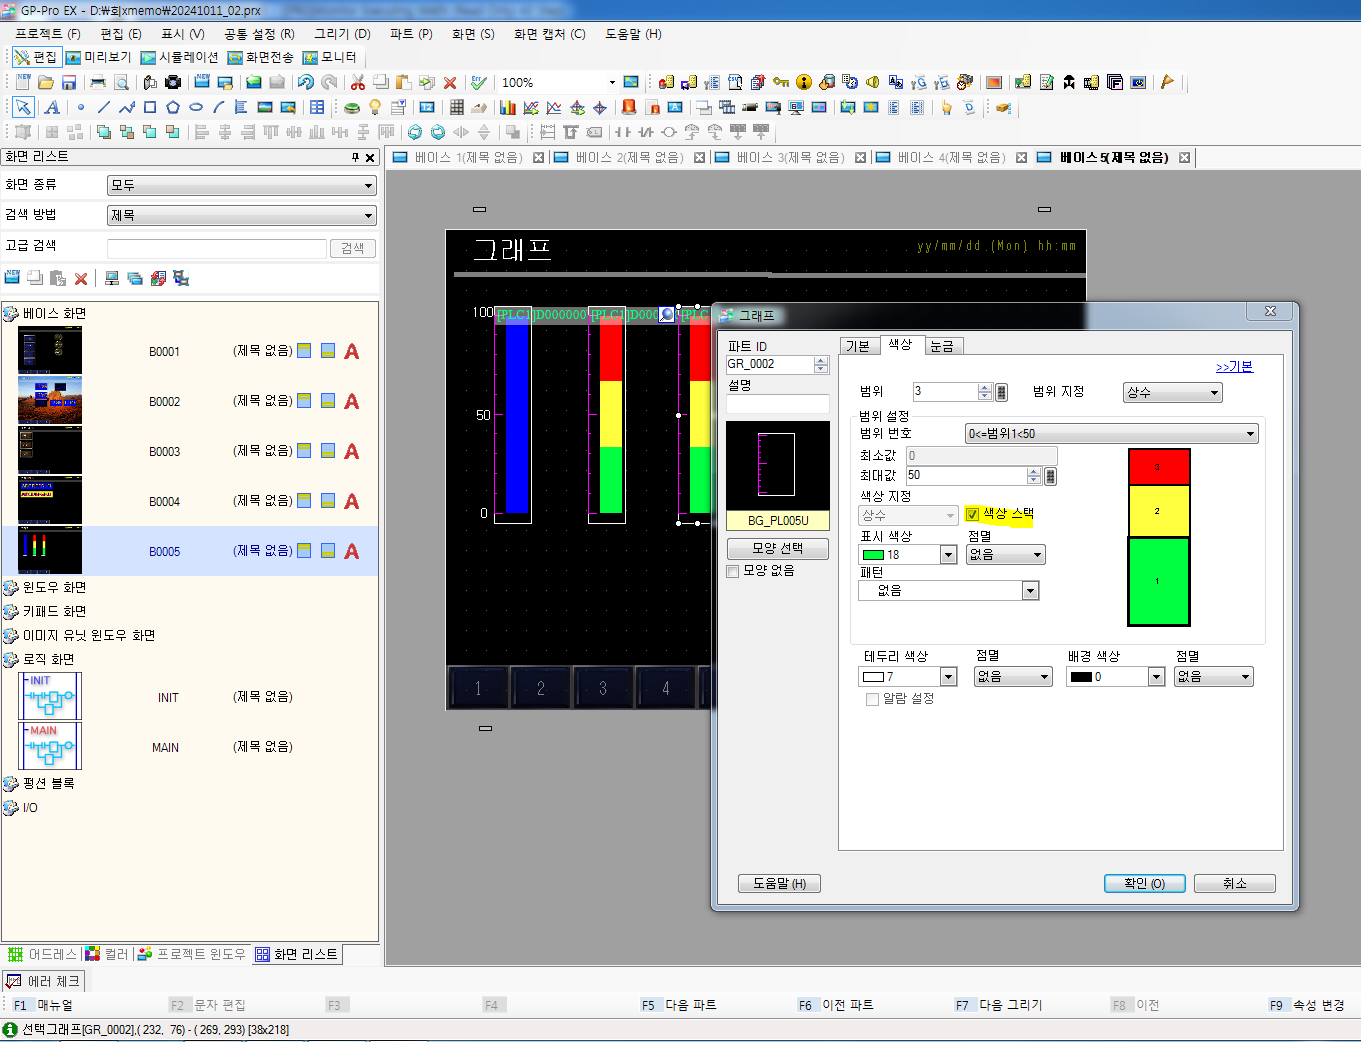This screenshot has width=1361, height=1042.
Task: Click the red A icon in B0001 row
Action: pos(351,351)
